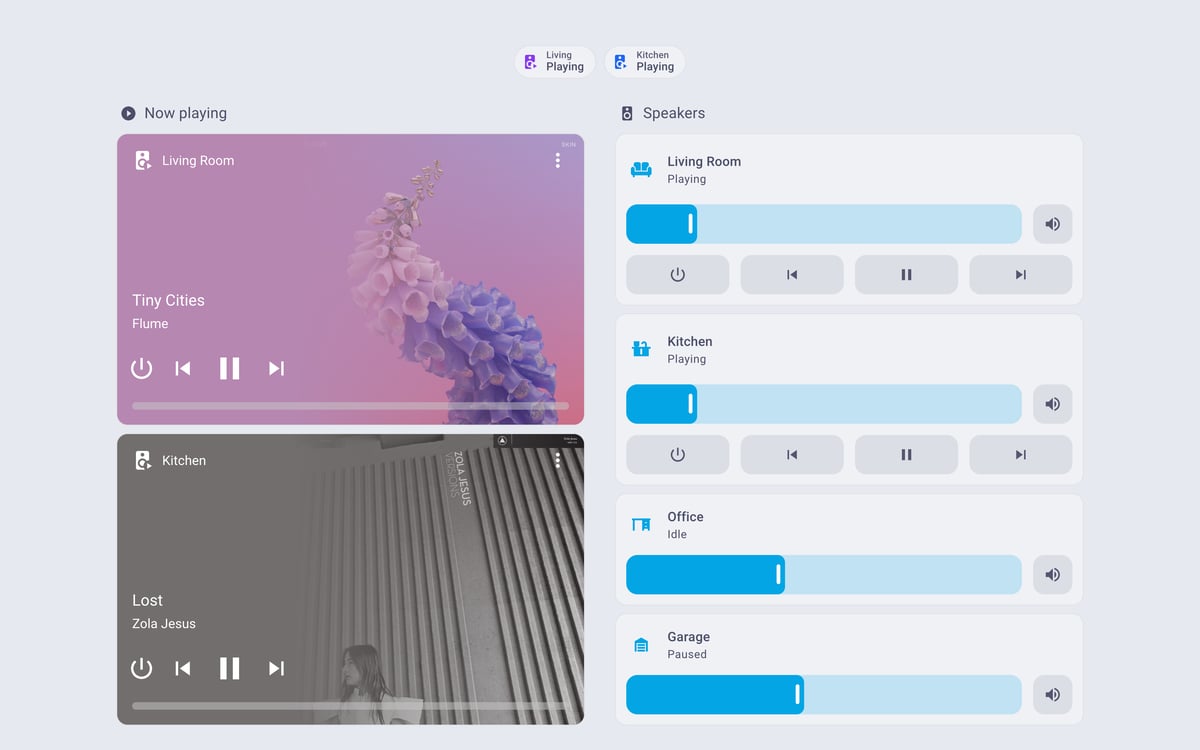The height and width of the screenshot is (750, 1200).
Task: Pause button under Living Room speaker
Action: click(906, 275)
